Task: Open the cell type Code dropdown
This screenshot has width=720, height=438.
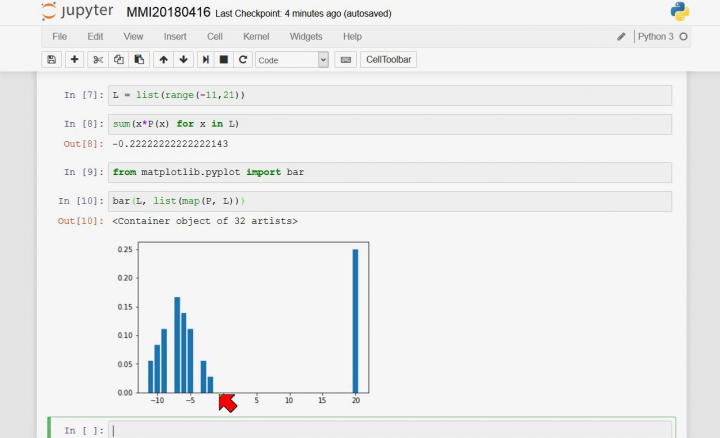Action: point(292,60)
